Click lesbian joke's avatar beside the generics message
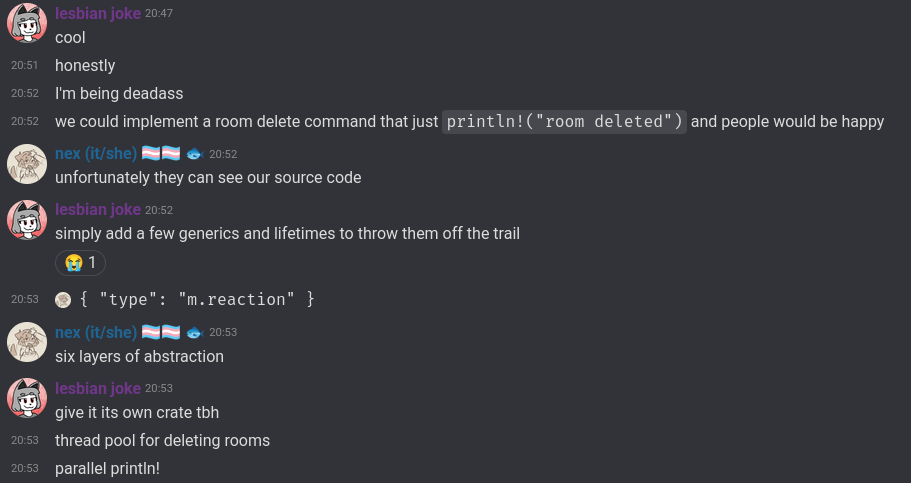 27,220
